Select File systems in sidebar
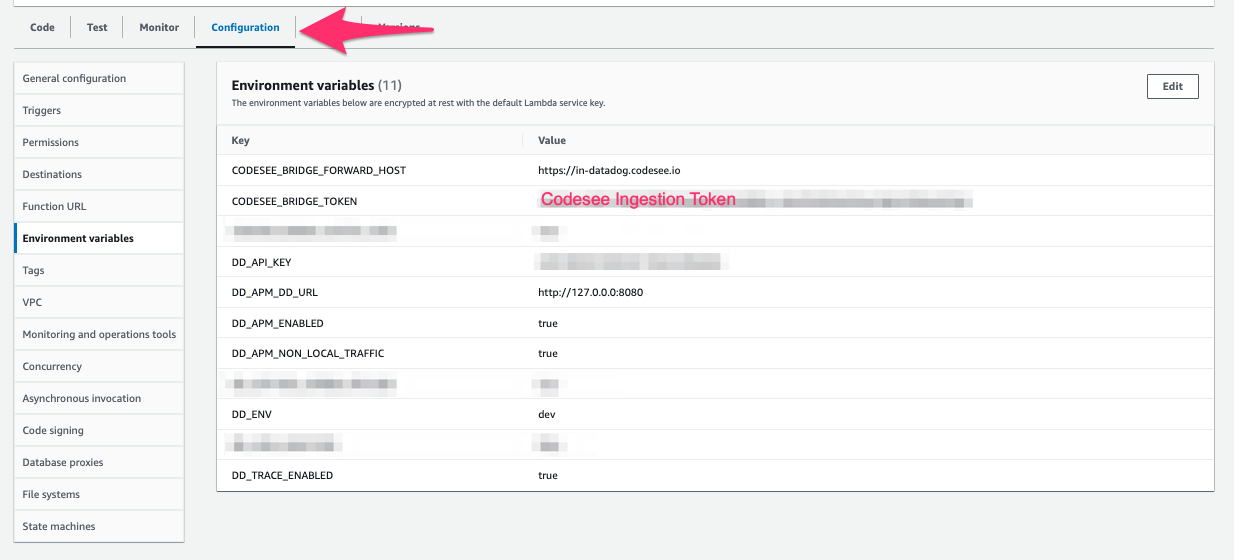The width and height of the screenshot is (1234, 560). [x=99, y=494]
